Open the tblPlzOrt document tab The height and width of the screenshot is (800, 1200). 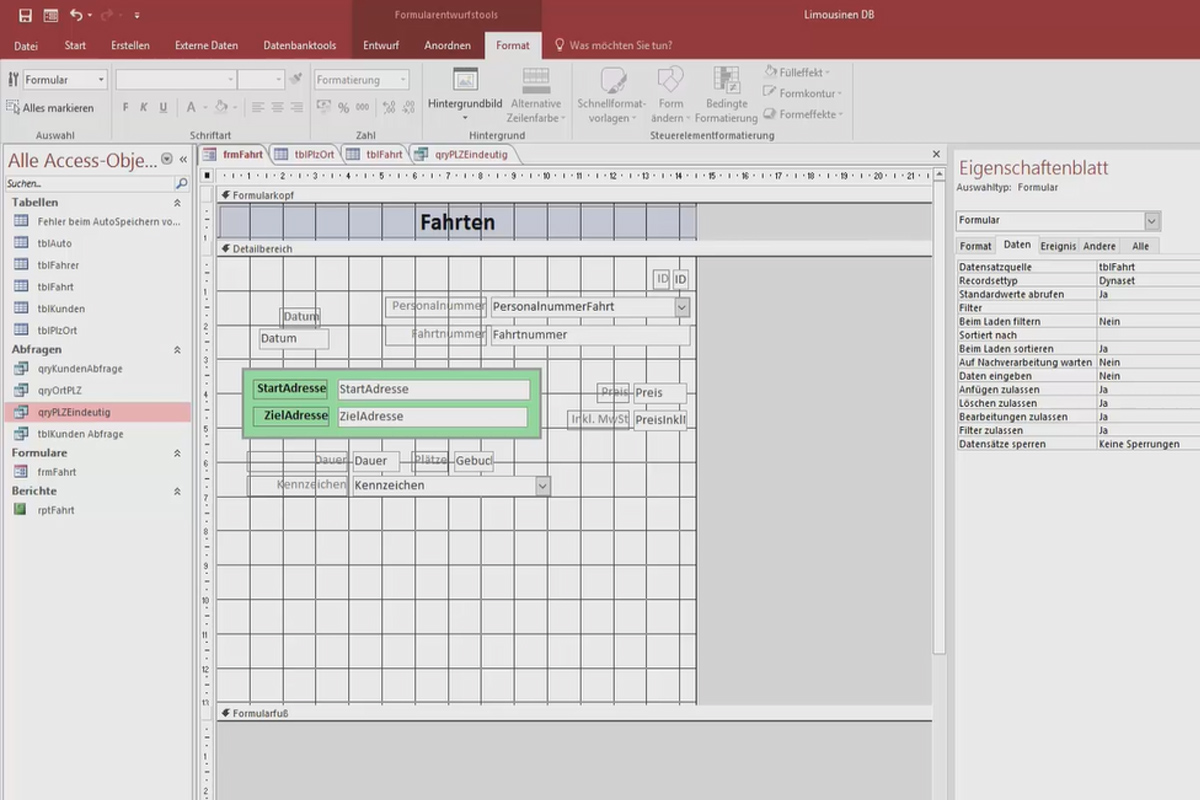[305, 154]
